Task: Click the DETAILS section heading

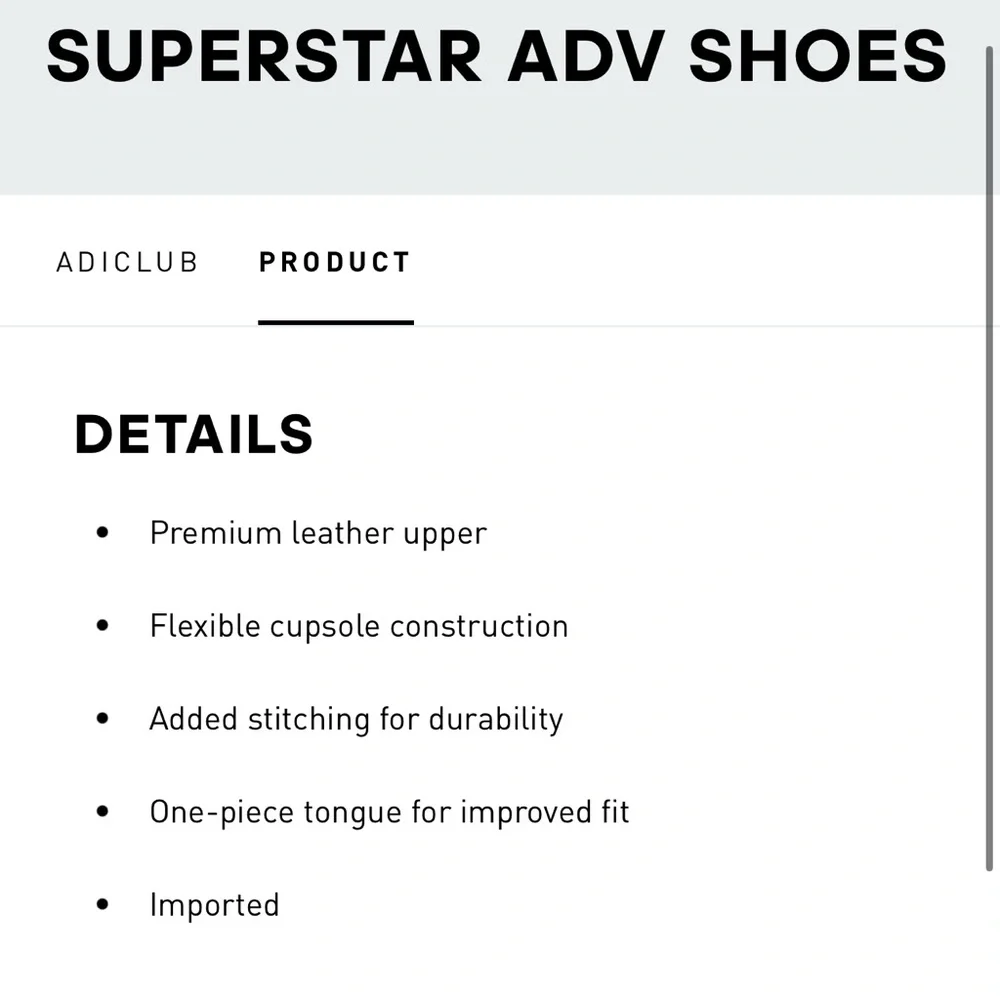Action: [x=193, y=433]
